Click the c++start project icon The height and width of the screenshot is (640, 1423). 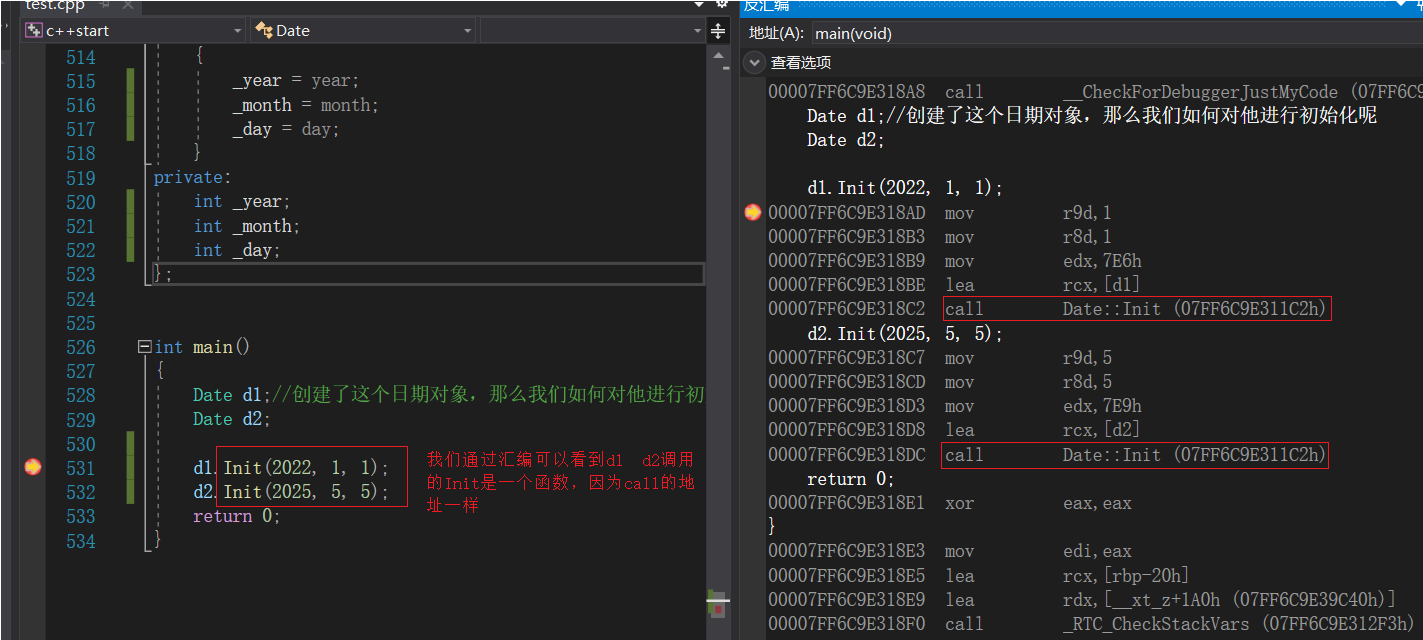pos(32,31)
